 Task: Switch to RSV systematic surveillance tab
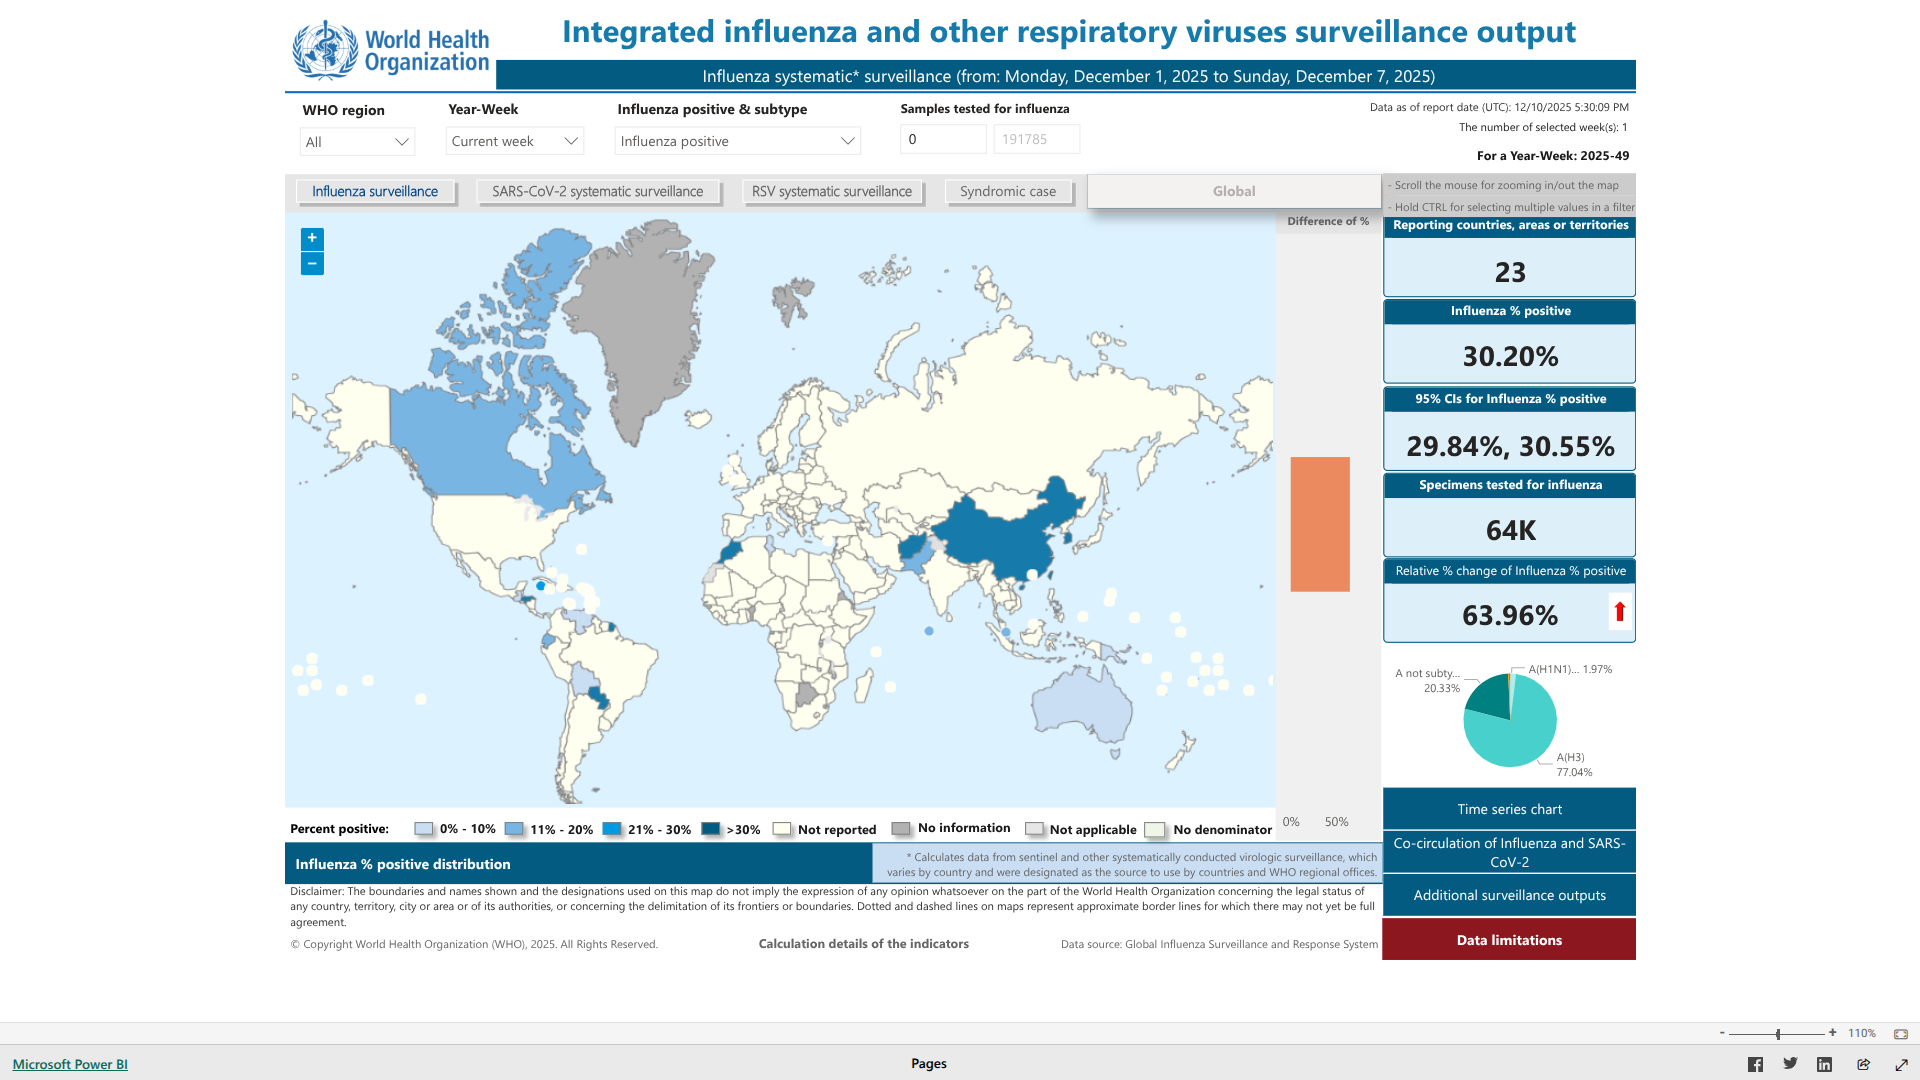coord(831,191)
